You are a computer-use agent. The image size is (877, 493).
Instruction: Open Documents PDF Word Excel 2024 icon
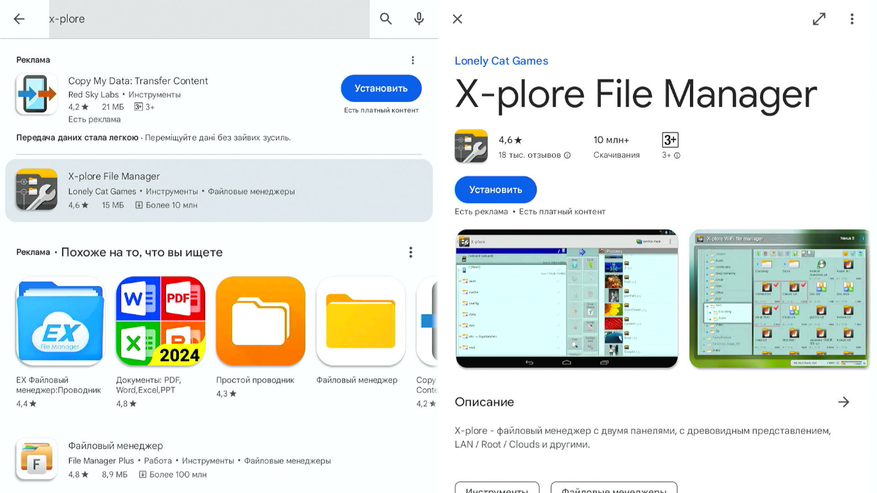[x=161, y=321]
